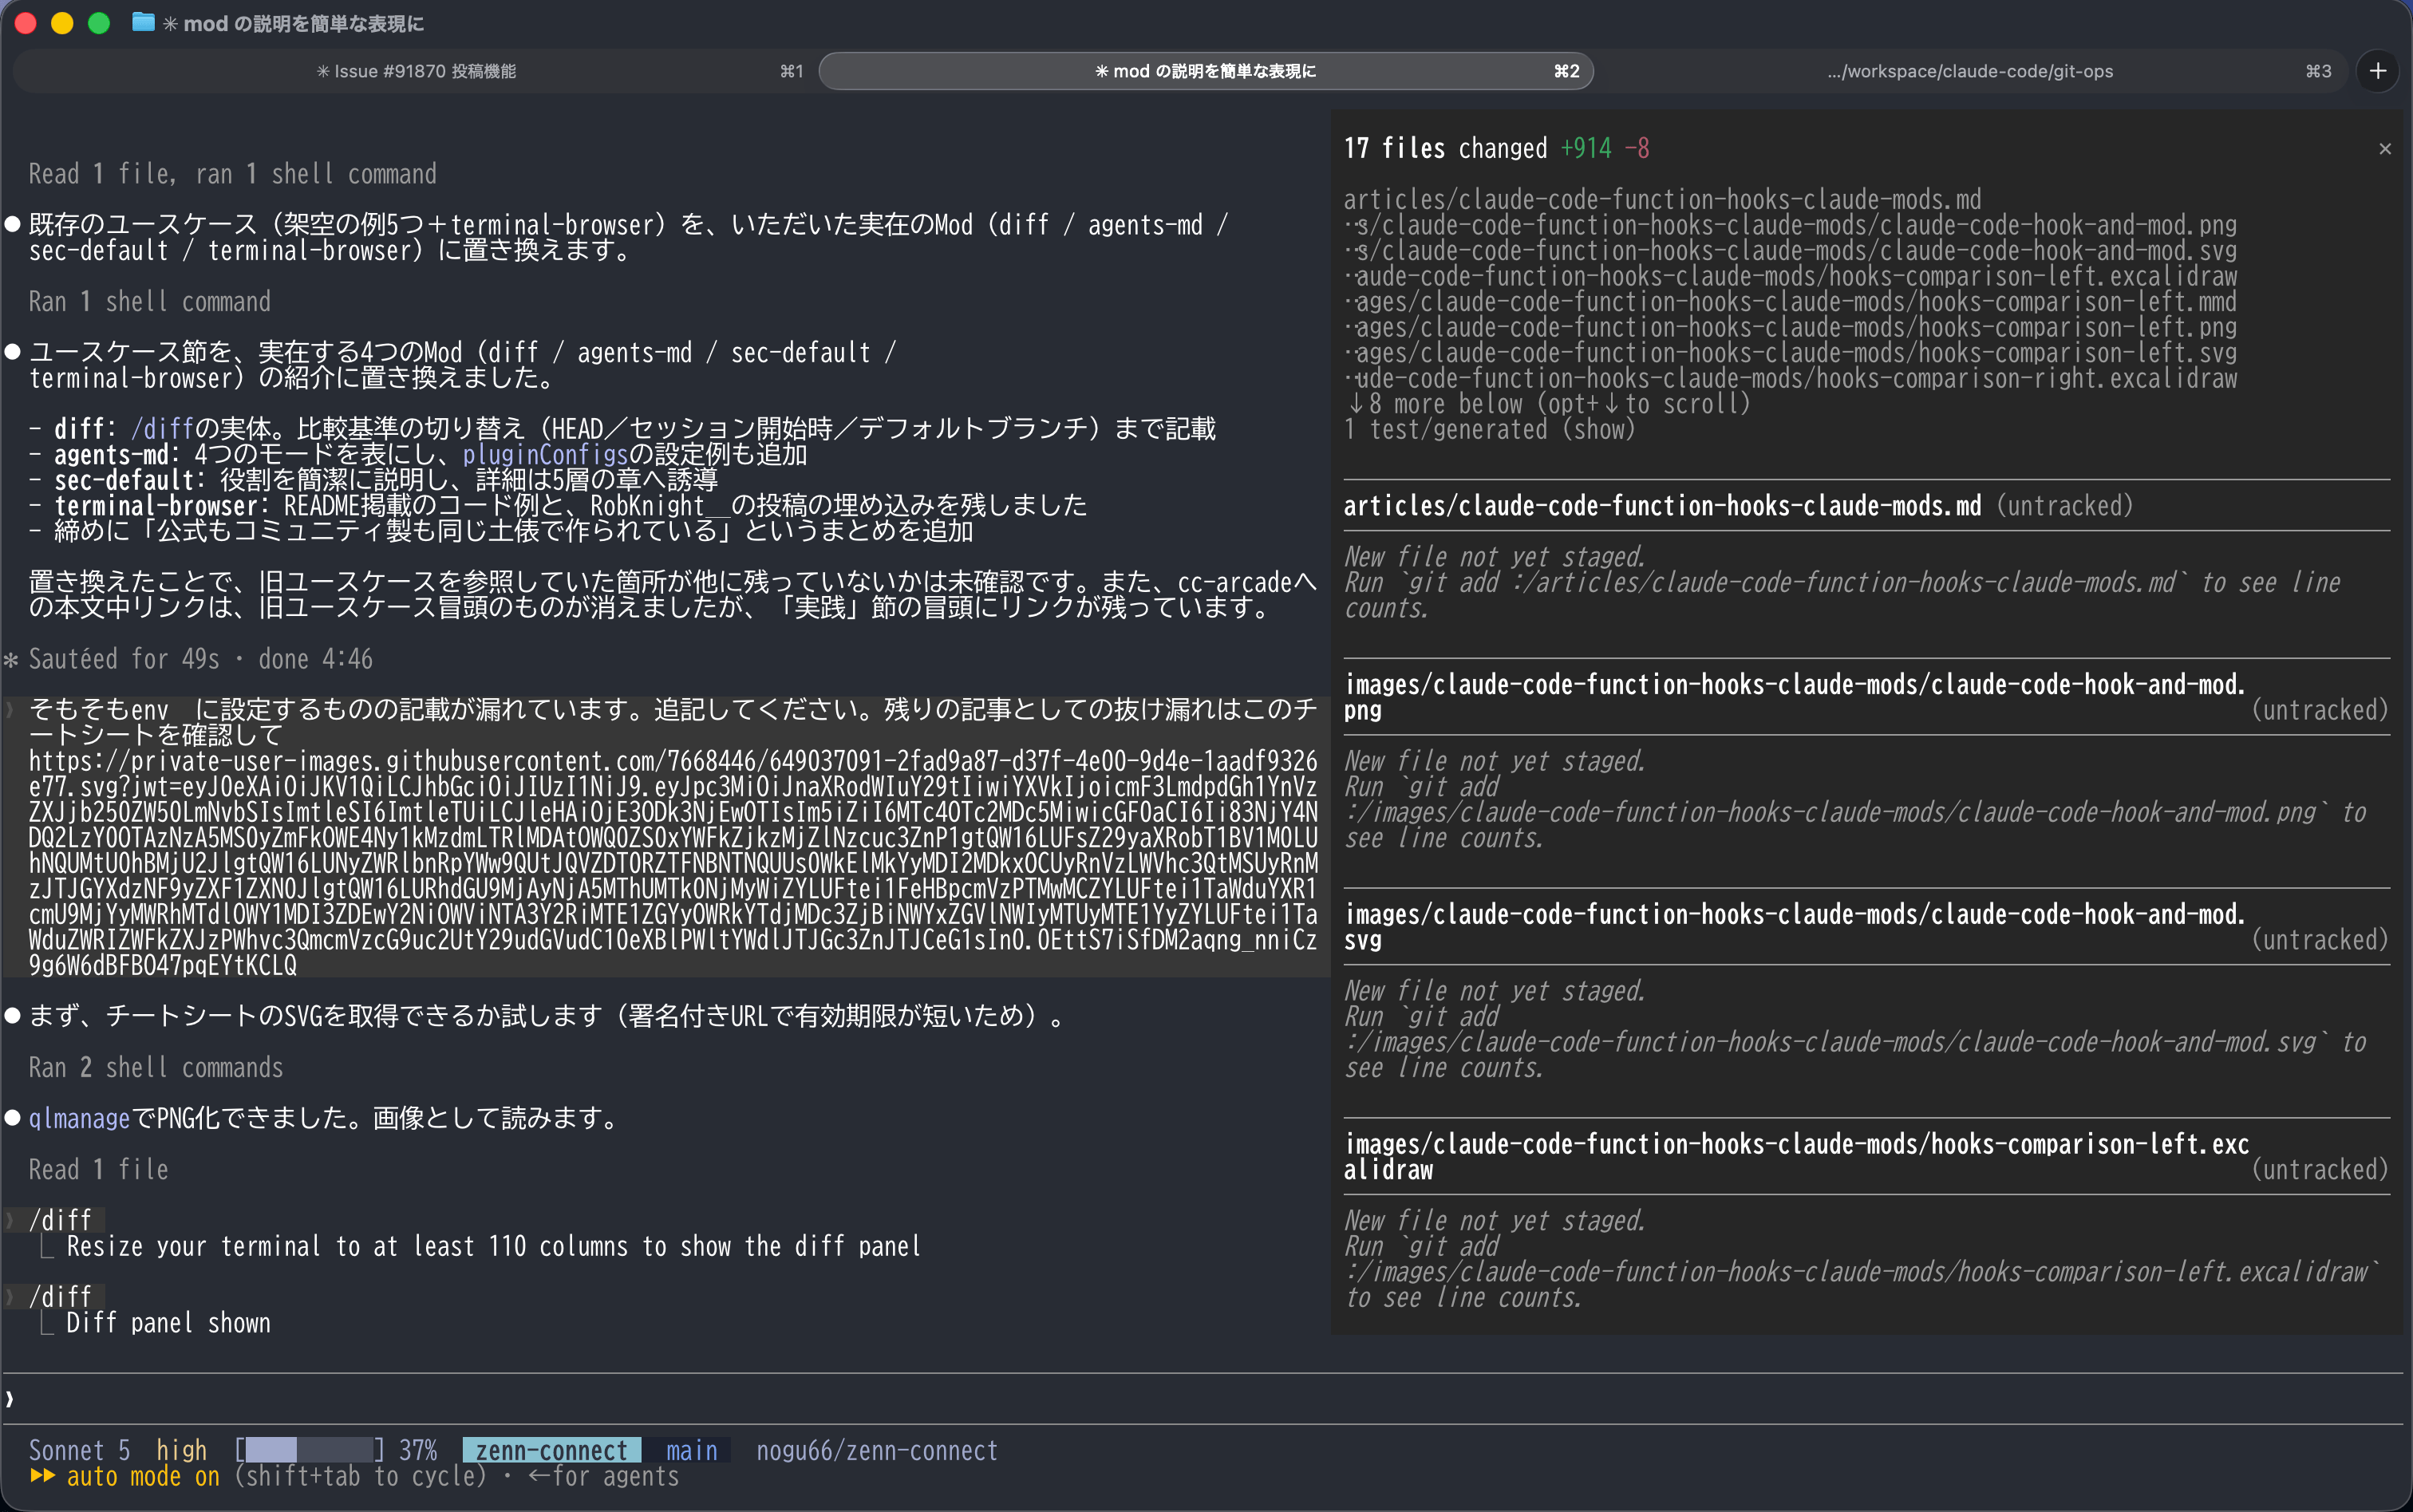Viewport: 2413px width, 1512px height.
Task: Switch to the 'Issue #91870 投稿機能' tab
Action: coord(416,71)
